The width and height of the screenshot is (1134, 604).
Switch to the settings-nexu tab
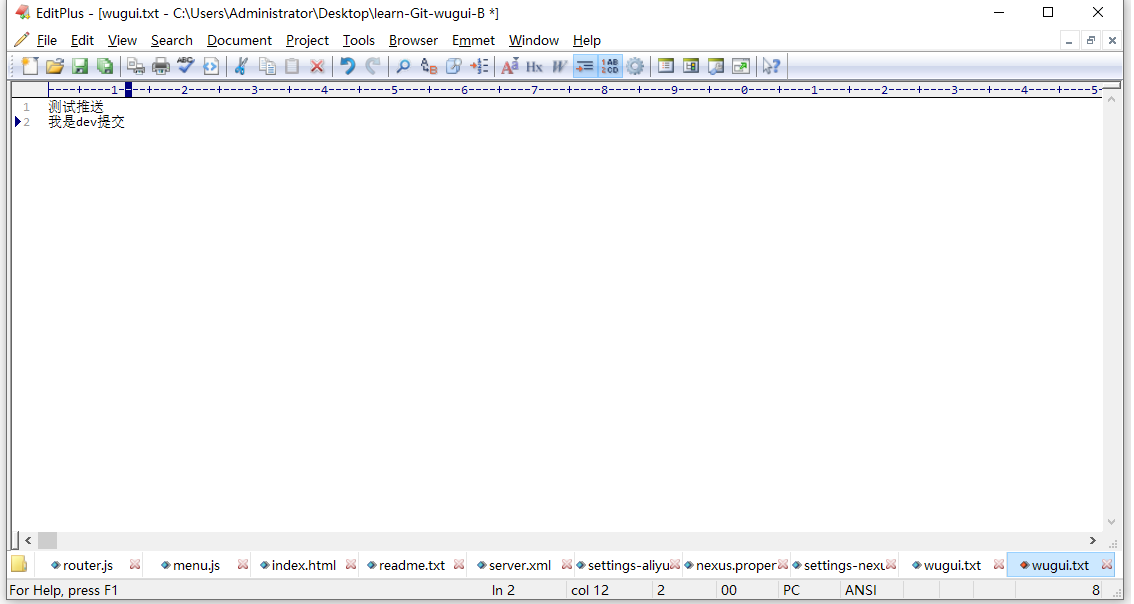(843, 565)
